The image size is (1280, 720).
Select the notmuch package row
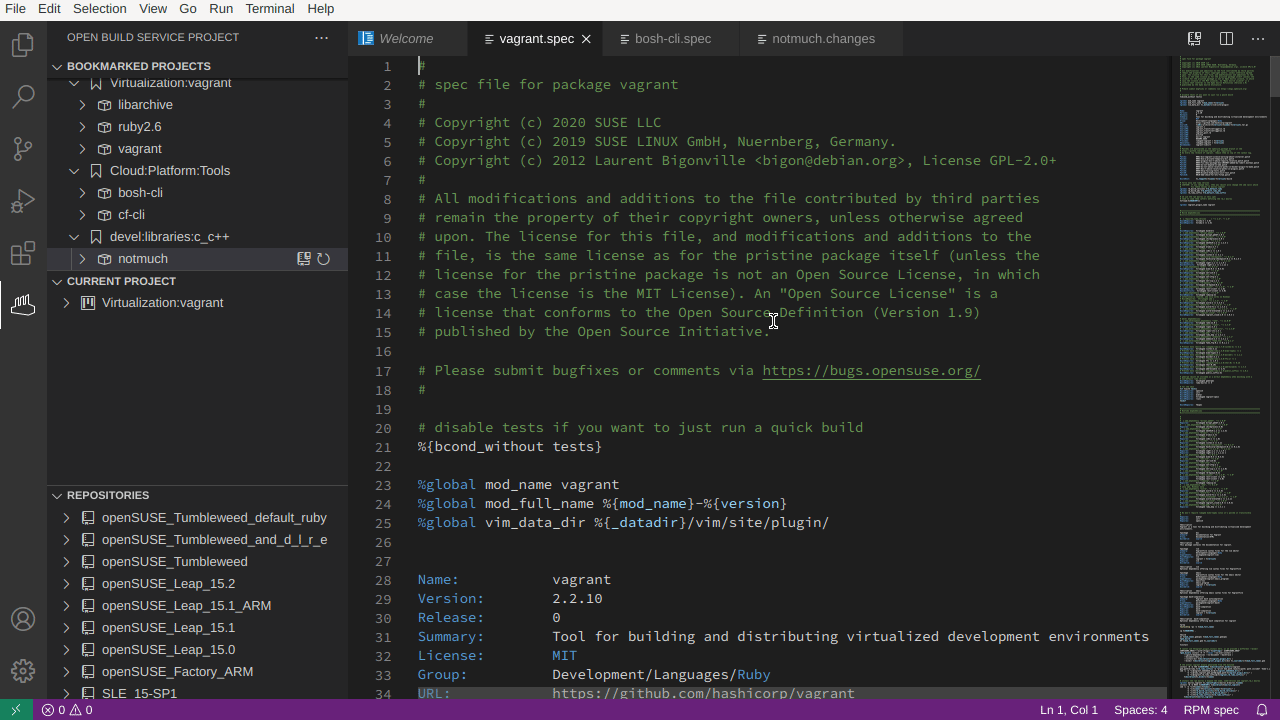click(x=198, y=259)
